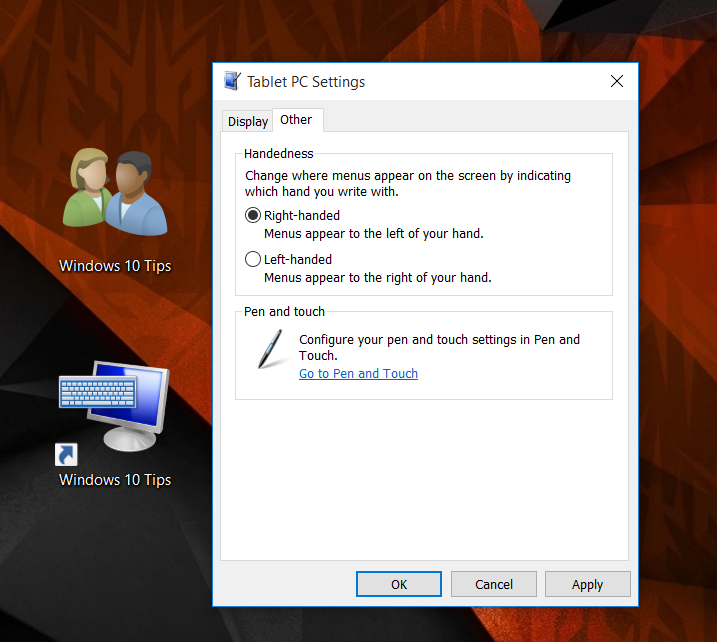Viewport: 717px width, 642px height.
Task: Open the Windows 10 Tips people icon on the desktop
Action: click(x=115, y=192)
